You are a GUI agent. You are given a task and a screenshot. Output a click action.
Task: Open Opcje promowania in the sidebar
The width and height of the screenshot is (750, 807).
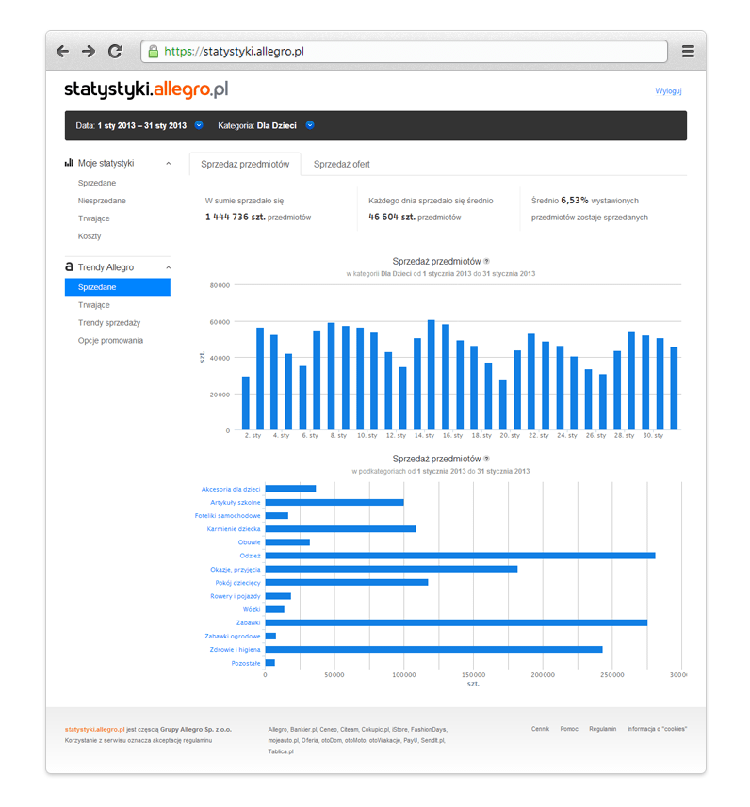tap(110, 341)
